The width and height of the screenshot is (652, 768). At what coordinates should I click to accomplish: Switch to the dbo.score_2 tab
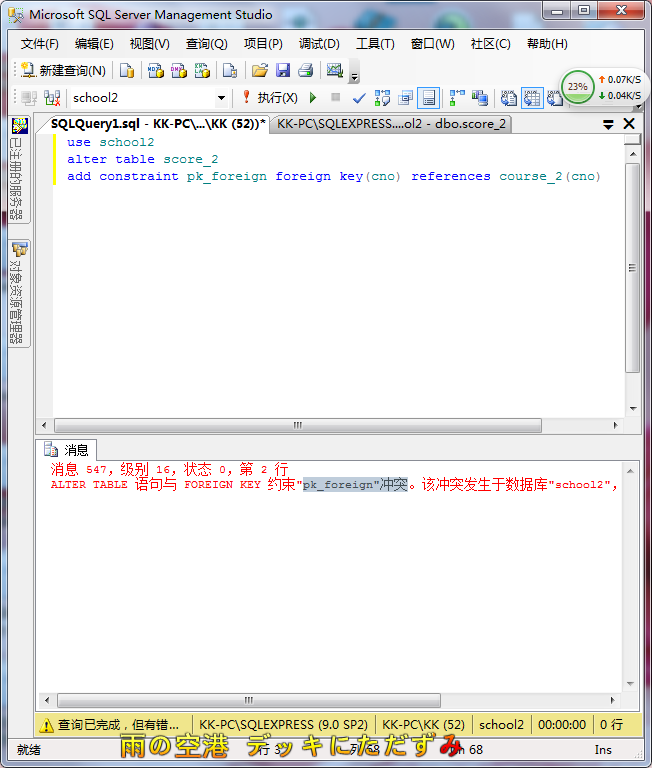pyautogui.click(x=391, y=124)
